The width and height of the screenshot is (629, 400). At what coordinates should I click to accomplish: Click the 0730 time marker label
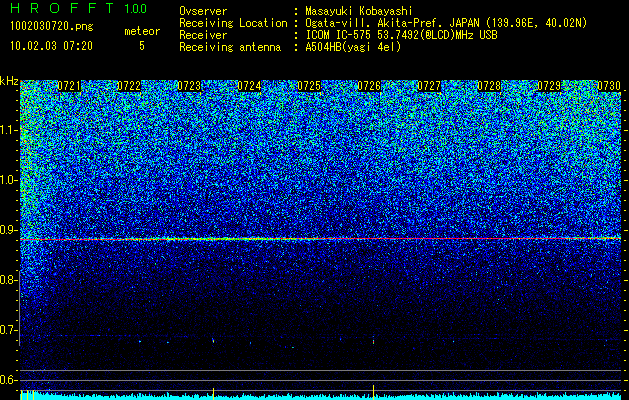pyautogui.click(x=609, y=86)
